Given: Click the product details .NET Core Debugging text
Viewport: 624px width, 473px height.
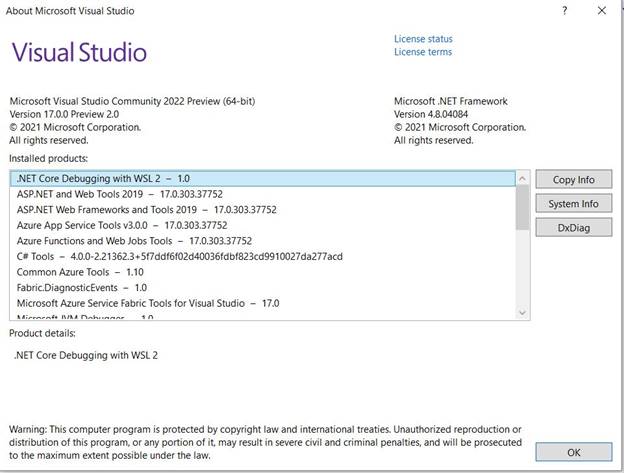Looking at the screenshot, I should (x=86, y=355).
